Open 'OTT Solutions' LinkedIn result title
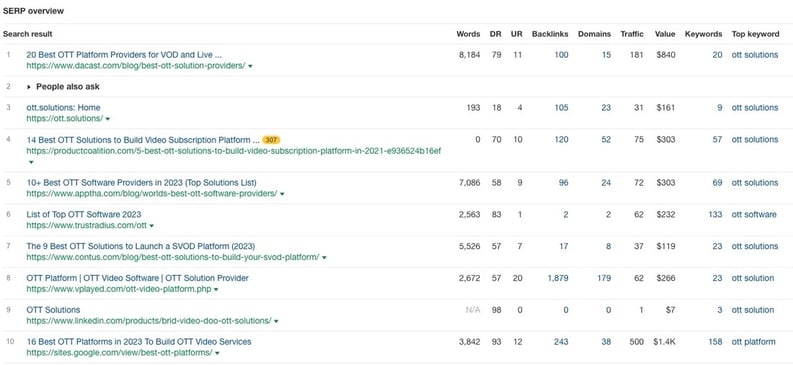 53,310
